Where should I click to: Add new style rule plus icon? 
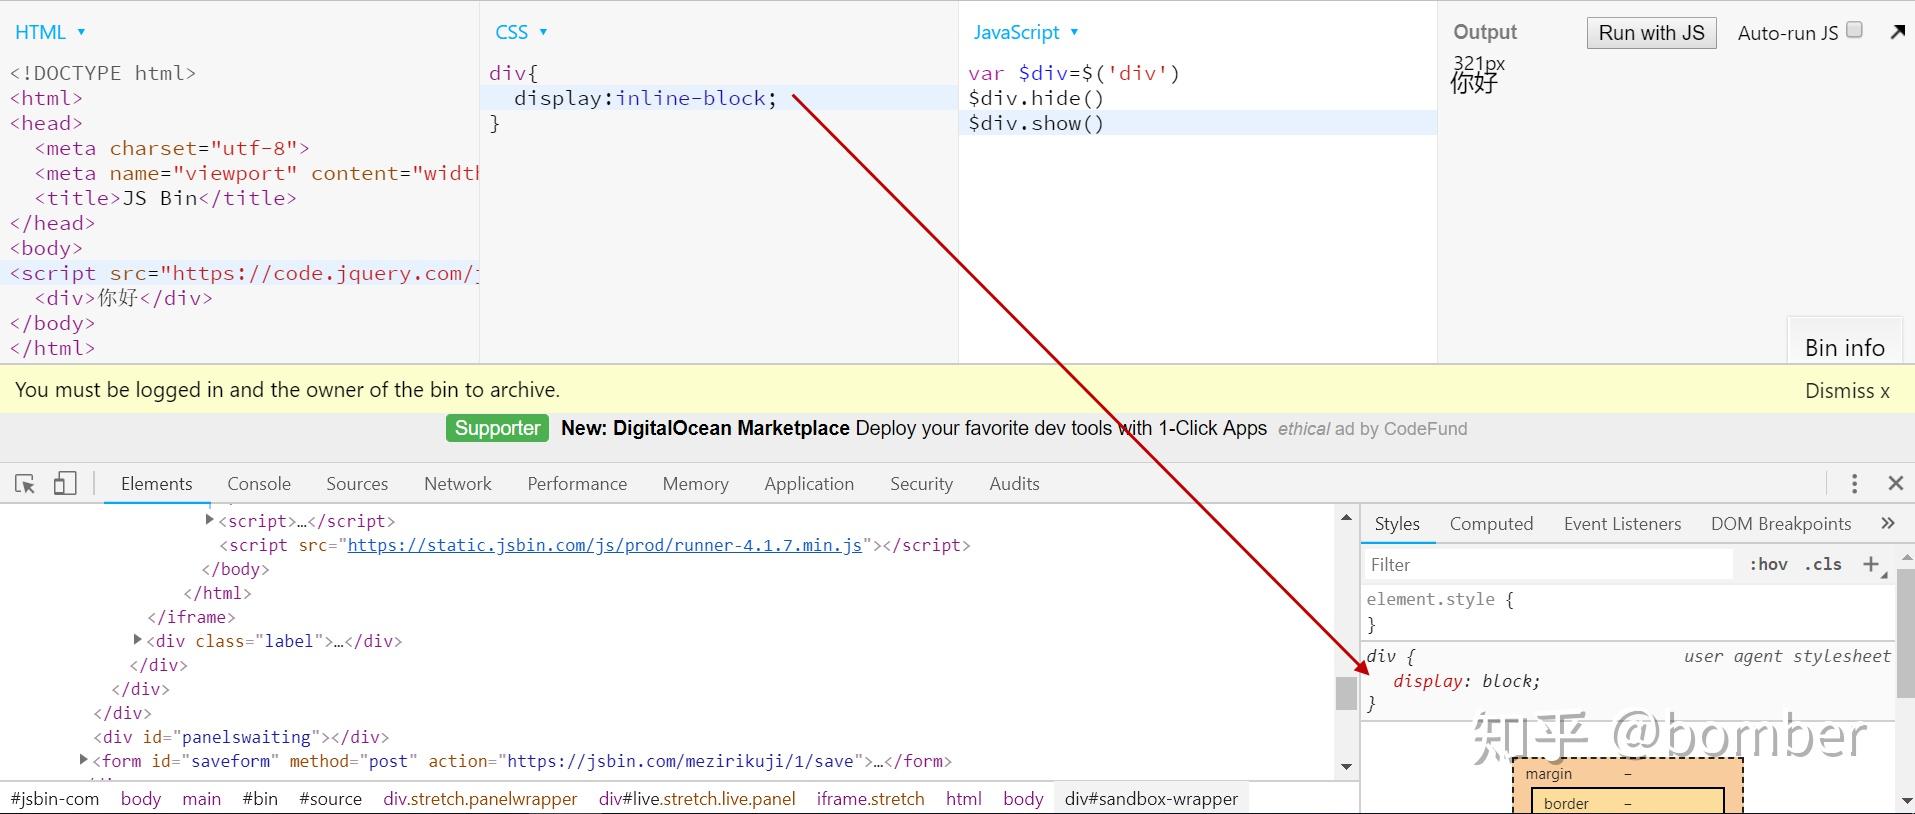[1871, 564]
